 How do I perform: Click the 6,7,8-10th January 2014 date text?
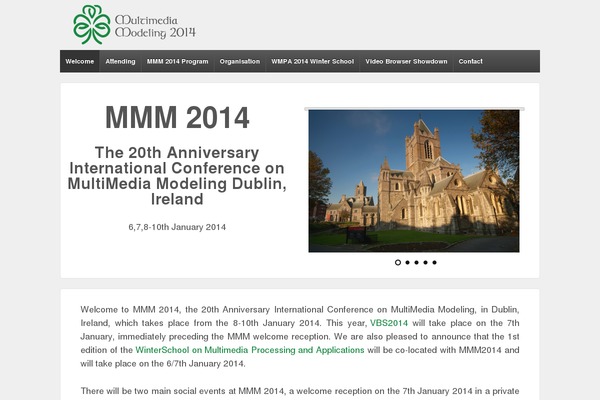pyautogui.click(x=177, y=227)
